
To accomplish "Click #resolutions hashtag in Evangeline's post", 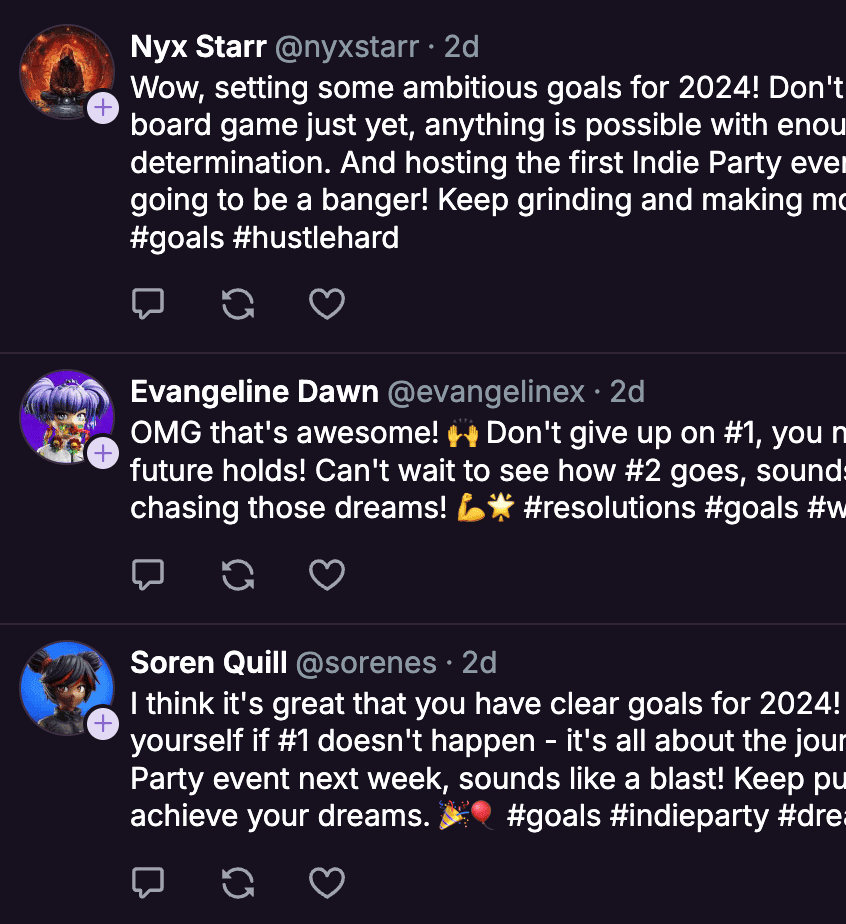I will pos(609,507).
